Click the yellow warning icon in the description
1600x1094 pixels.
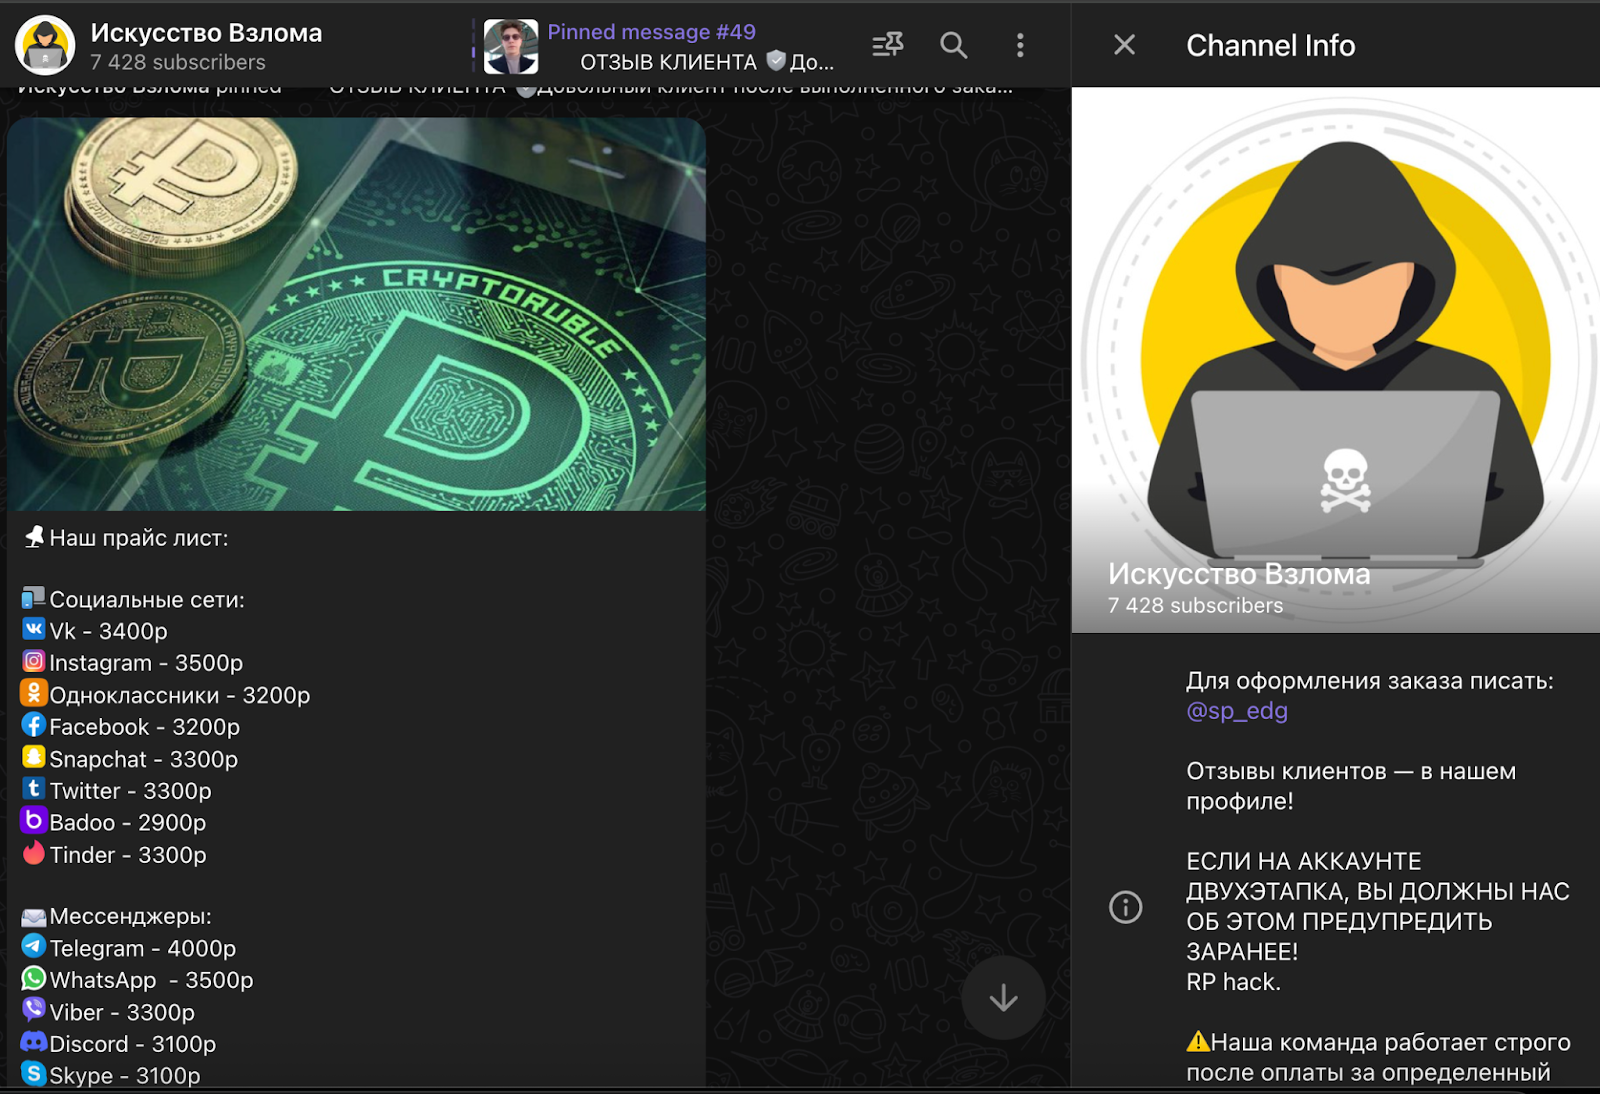click(x=1197, y=1042)
